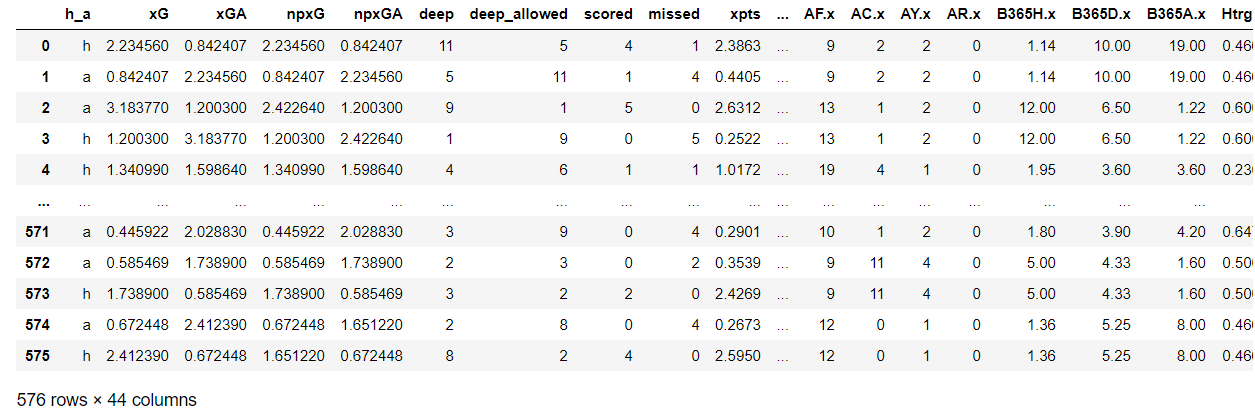The height and width of the screenshot is (415, 1255).
Task: Click the scored column header
Action: [x=609, y=15]
